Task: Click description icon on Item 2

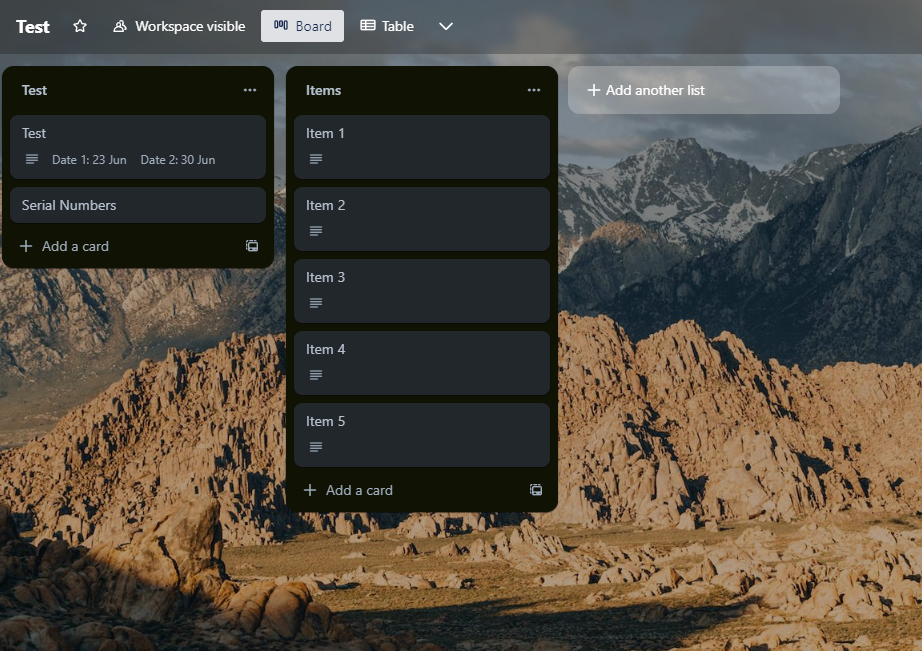Action: pos(316,231)
